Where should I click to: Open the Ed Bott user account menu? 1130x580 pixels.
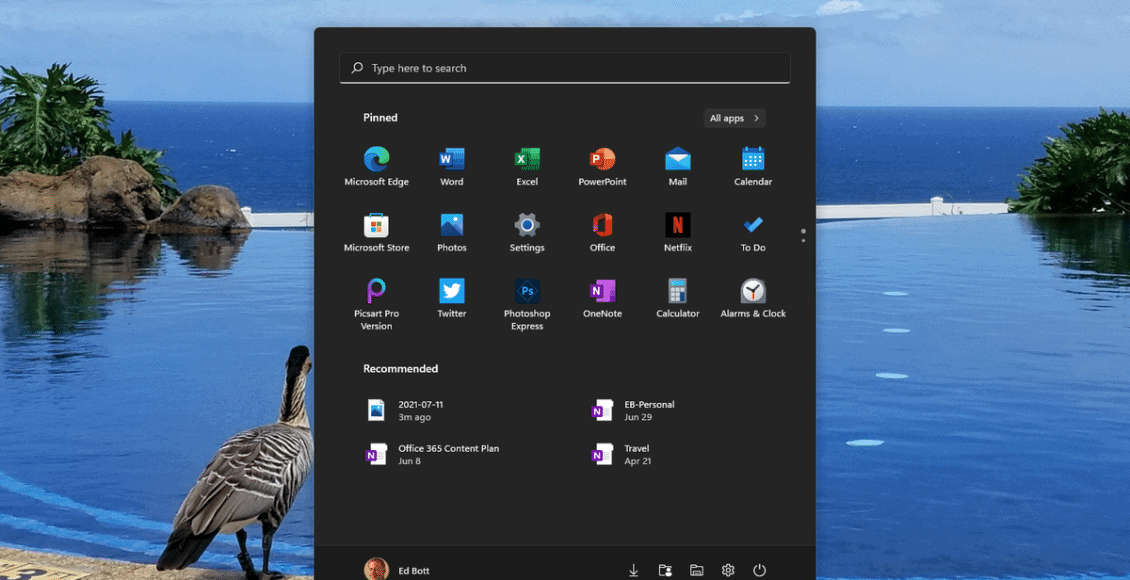tap(397, 569)
